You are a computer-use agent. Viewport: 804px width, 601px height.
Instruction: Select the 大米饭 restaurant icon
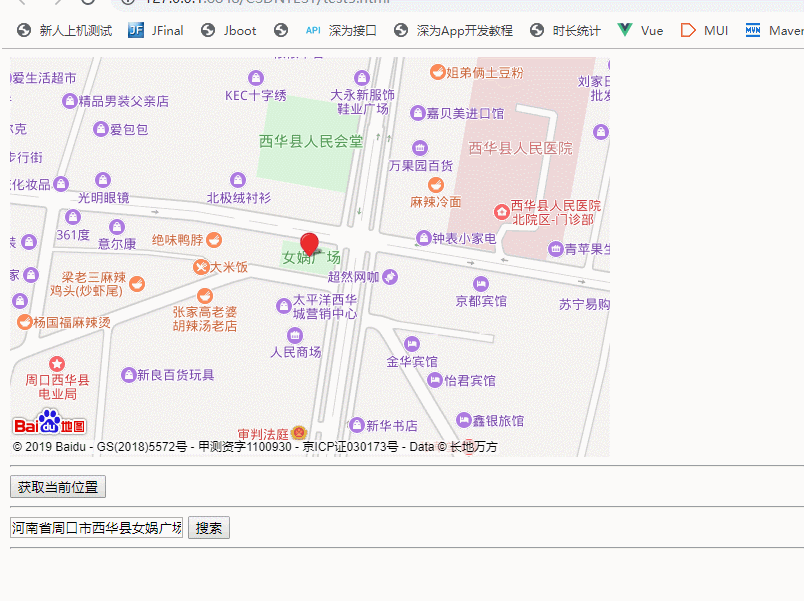(x=201, y=267)
